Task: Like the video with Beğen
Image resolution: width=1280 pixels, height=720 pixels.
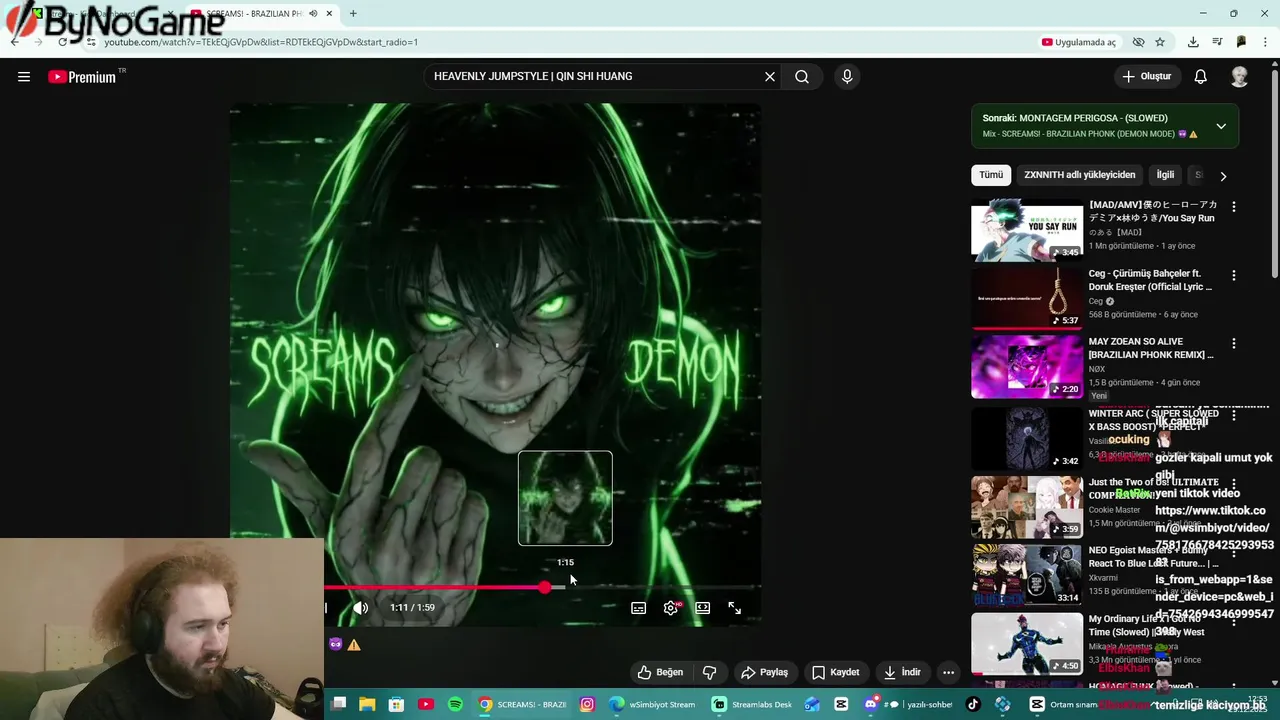Action: pos(660,672)
